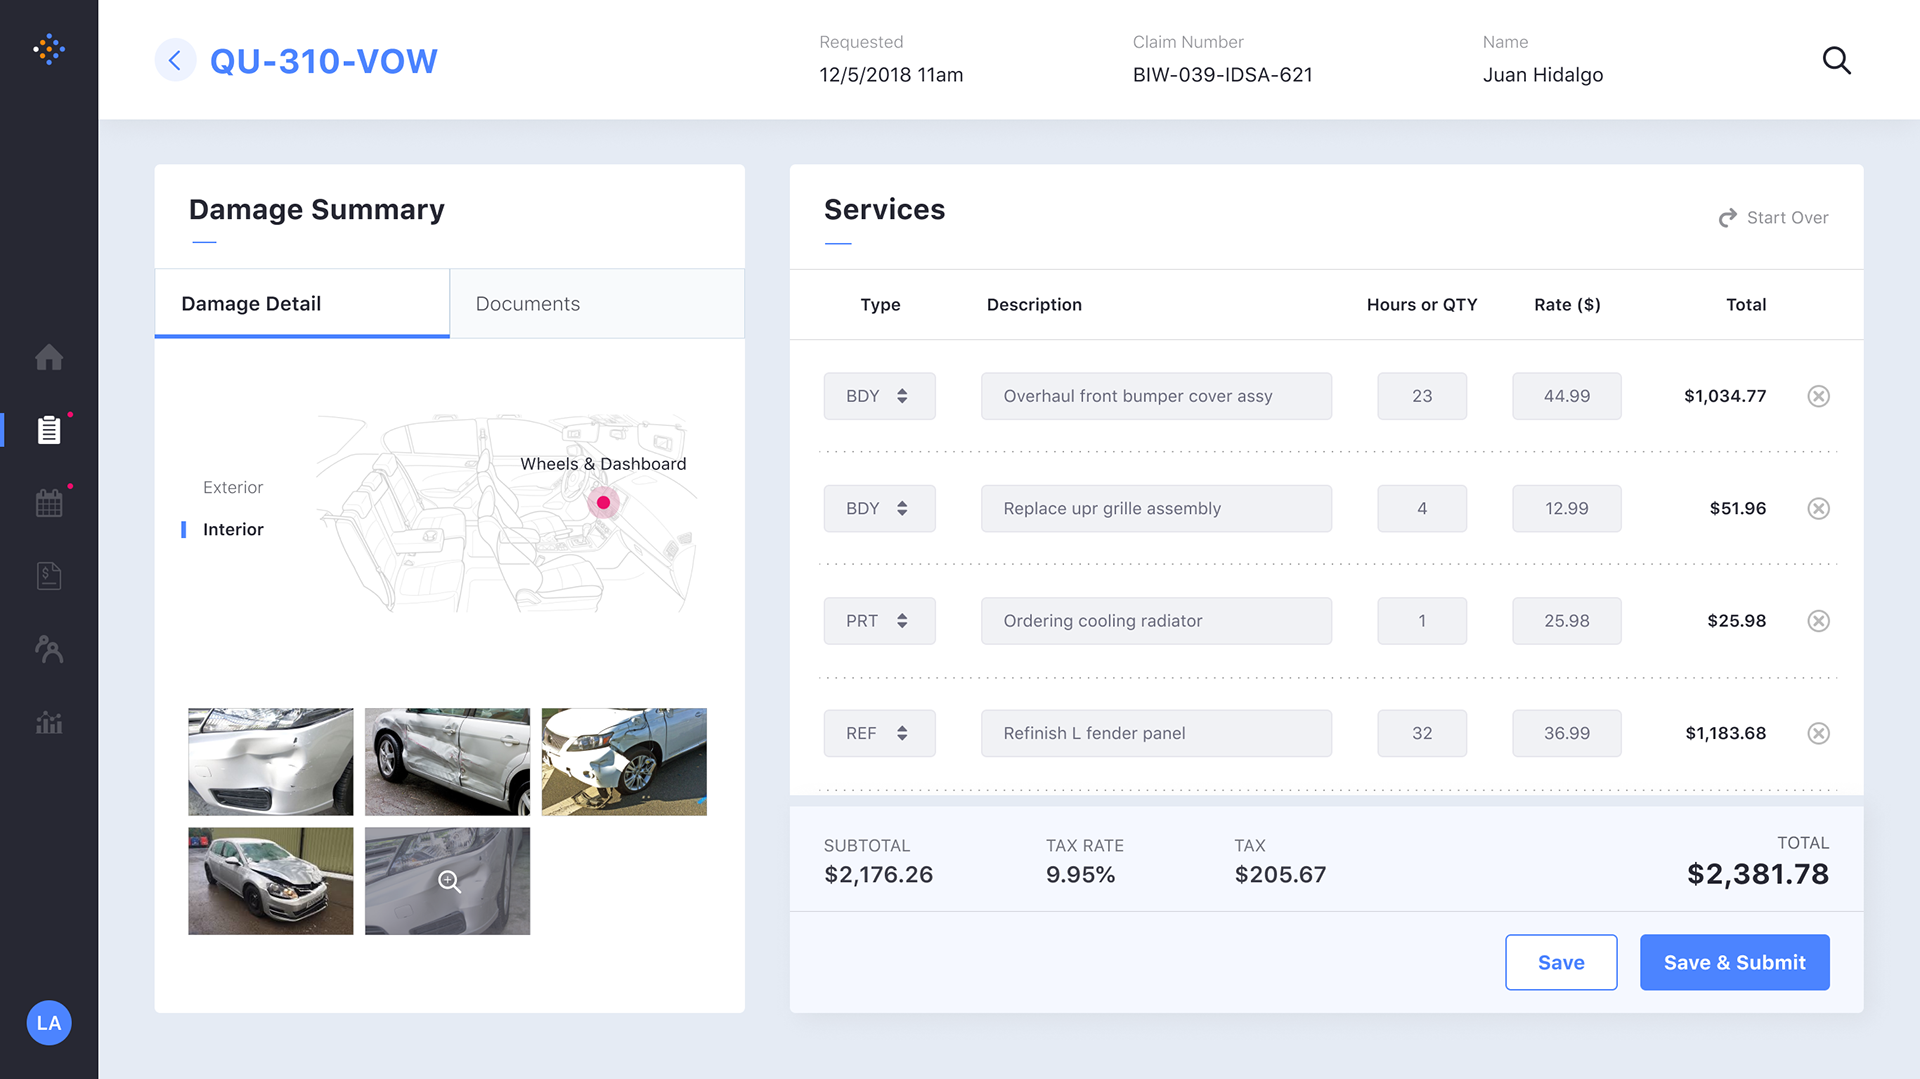Viewport: 1920px width, 1079px height.
Task: Select the Exterior view option
Action: pyautogui.click(x=233, y=487)
